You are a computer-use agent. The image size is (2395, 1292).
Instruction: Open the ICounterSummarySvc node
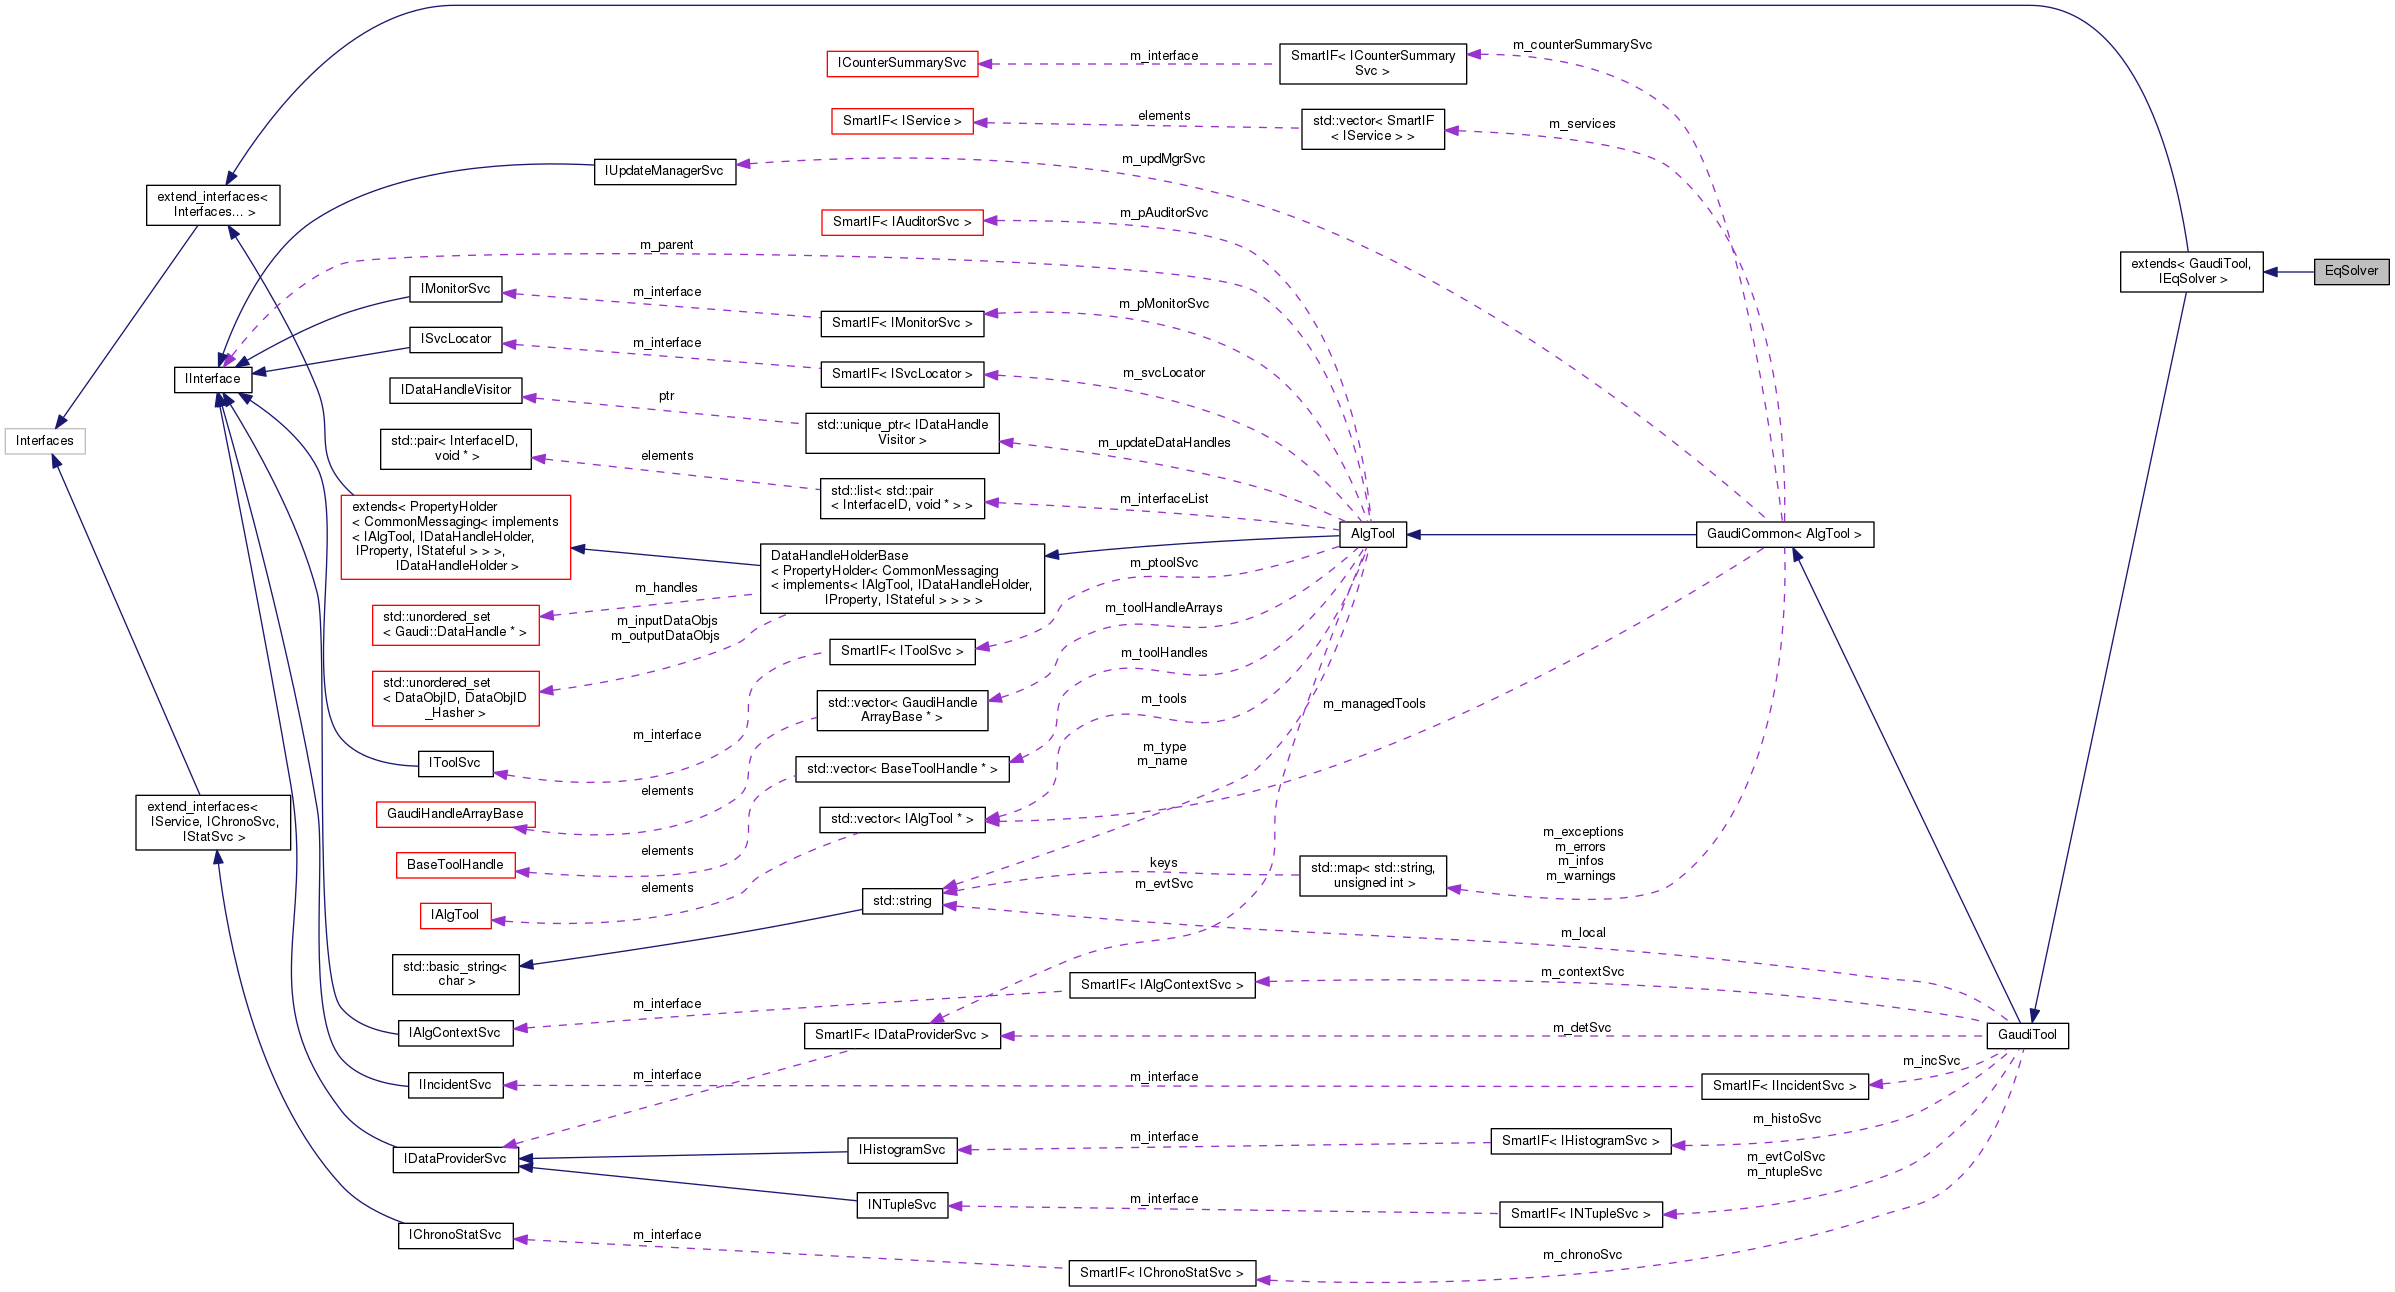(x=902, y=63)
